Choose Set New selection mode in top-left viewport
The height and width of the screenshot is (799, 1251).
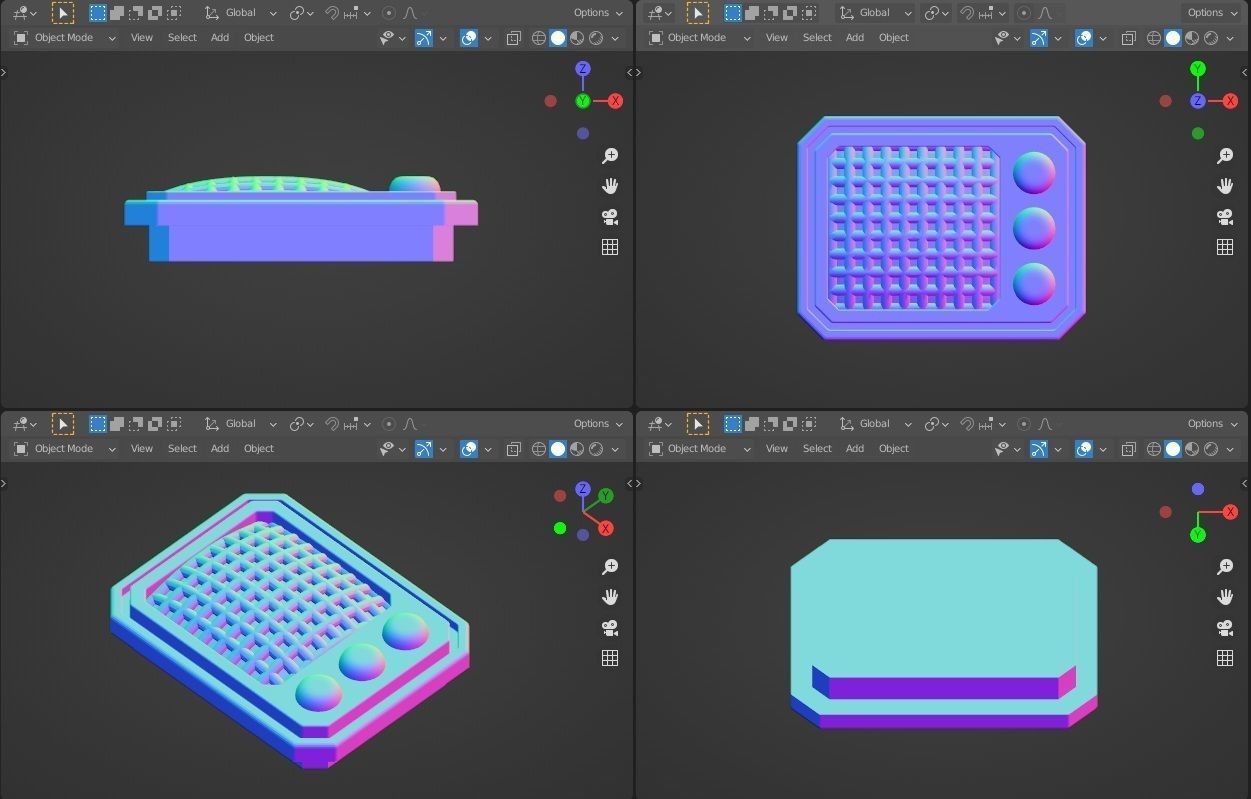pyautogui.click(x=97, y=13)
